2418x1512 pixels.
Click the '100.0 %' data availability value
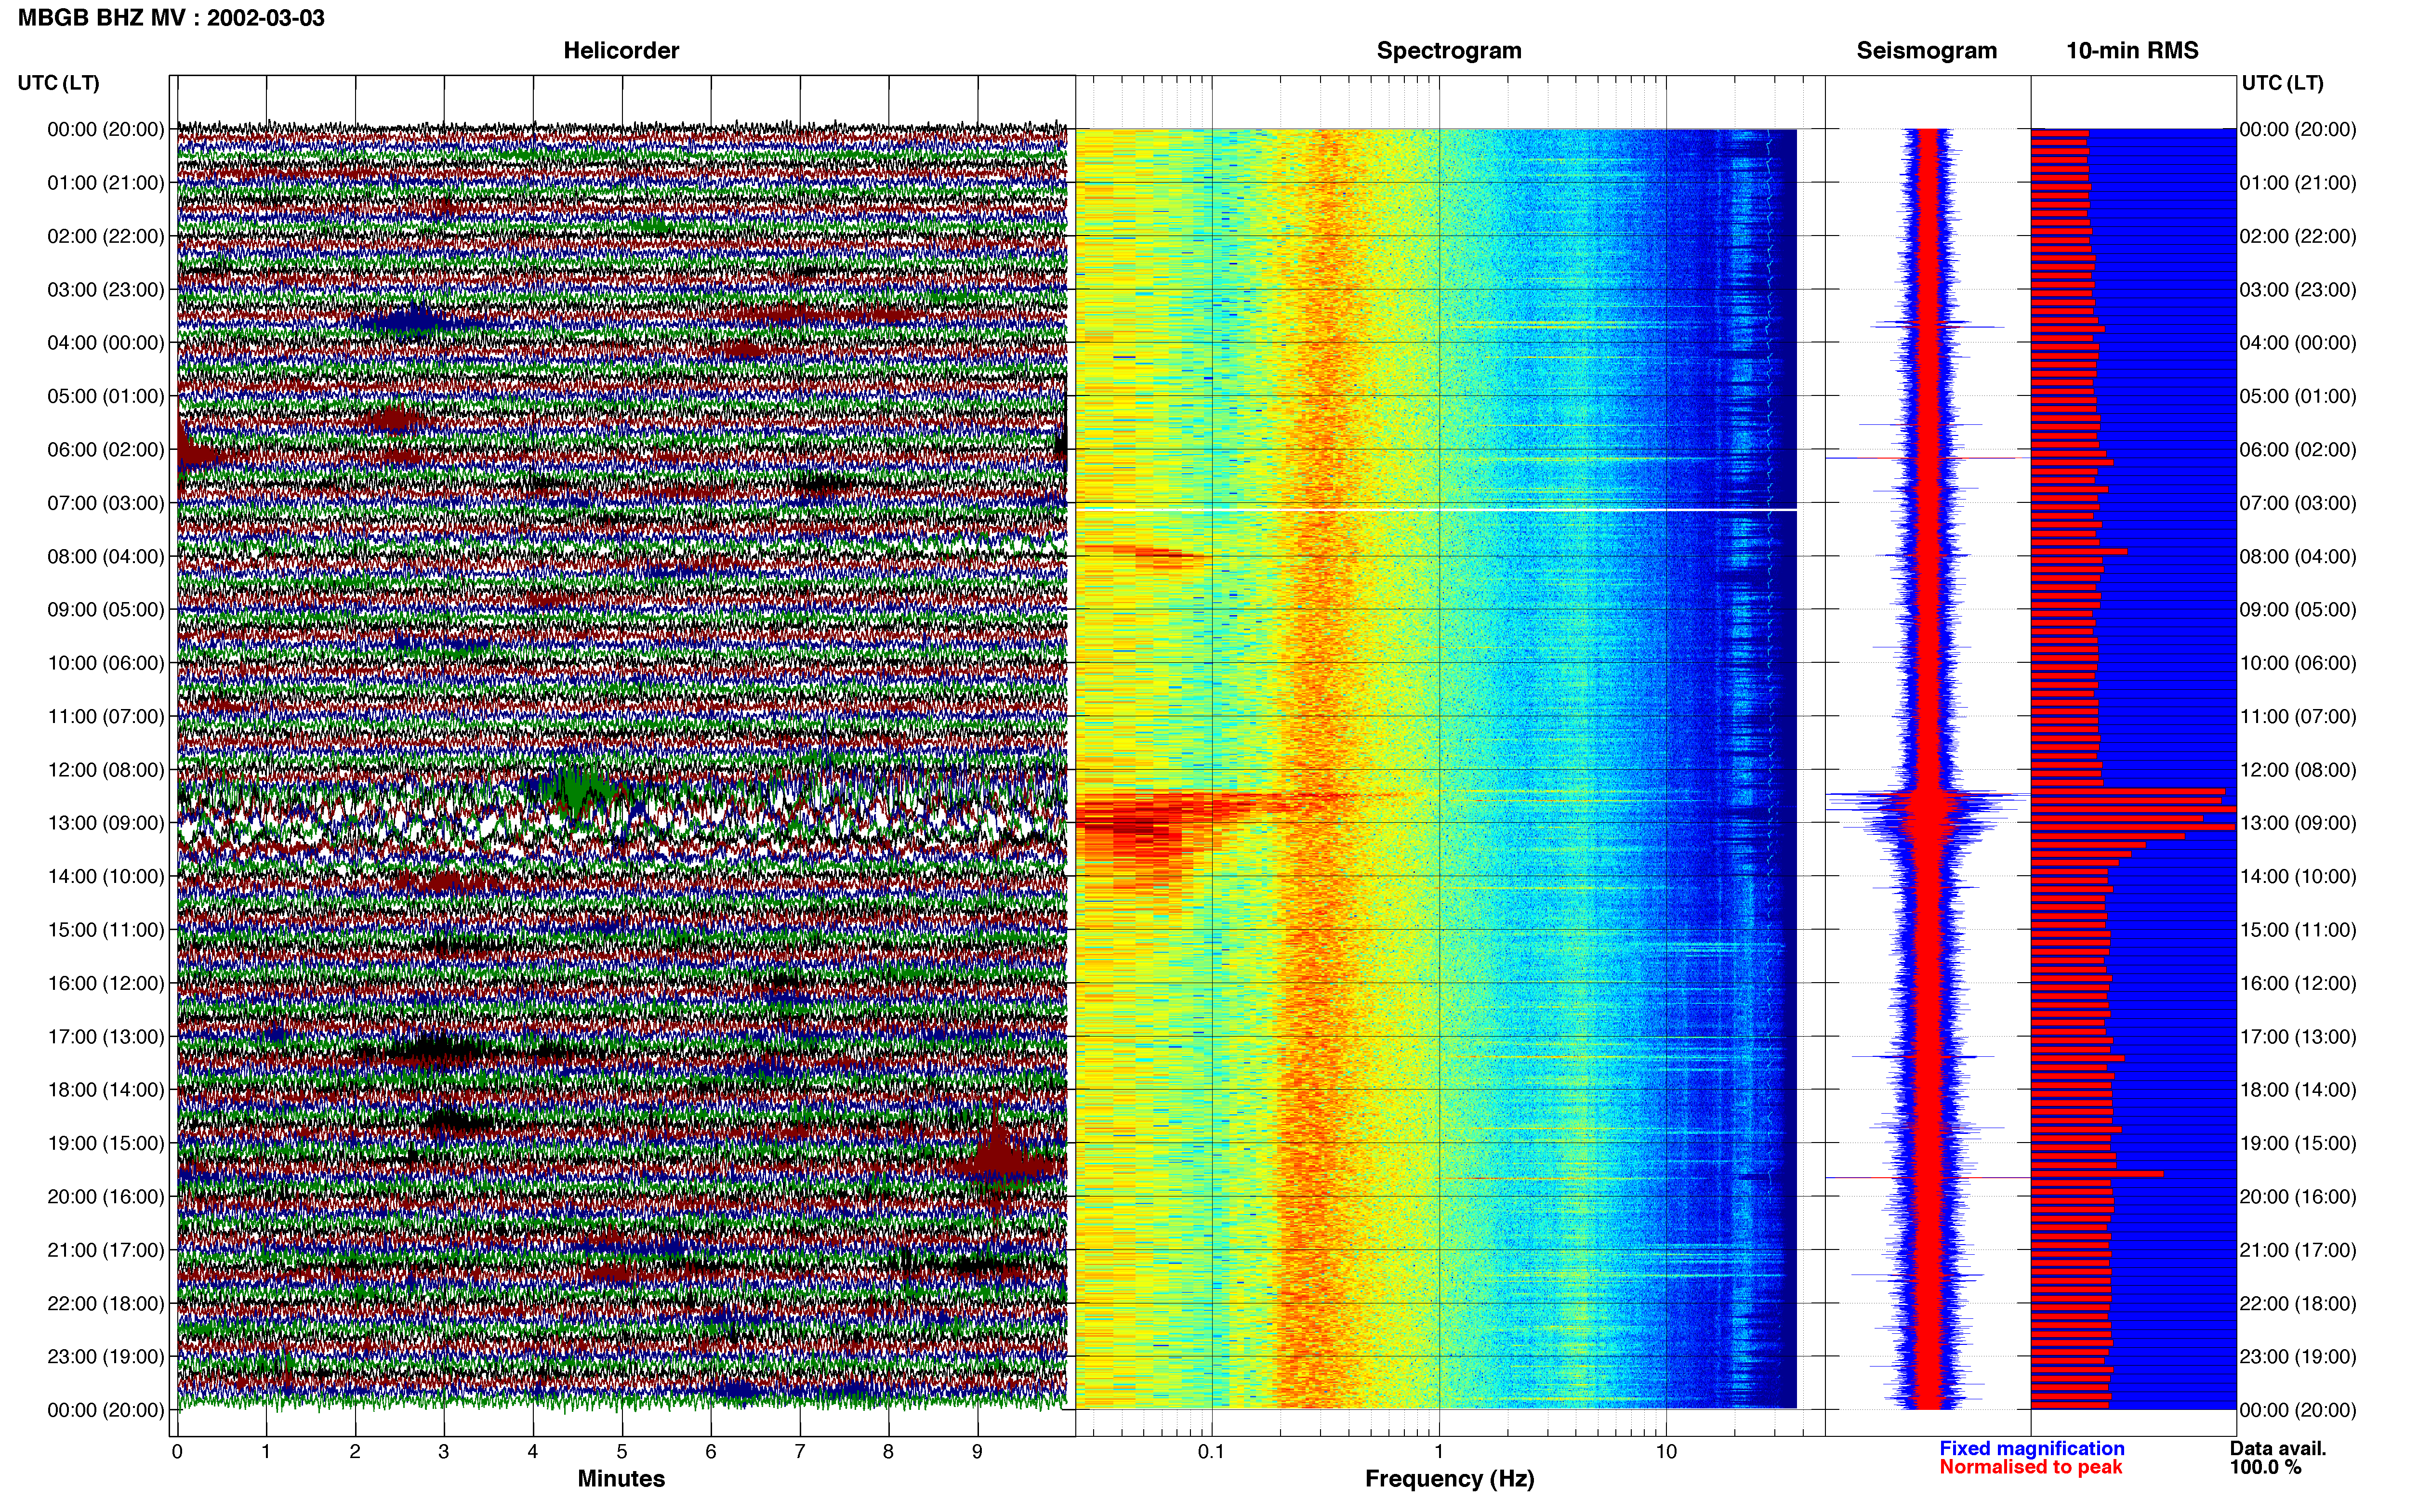[2265, 1467]
